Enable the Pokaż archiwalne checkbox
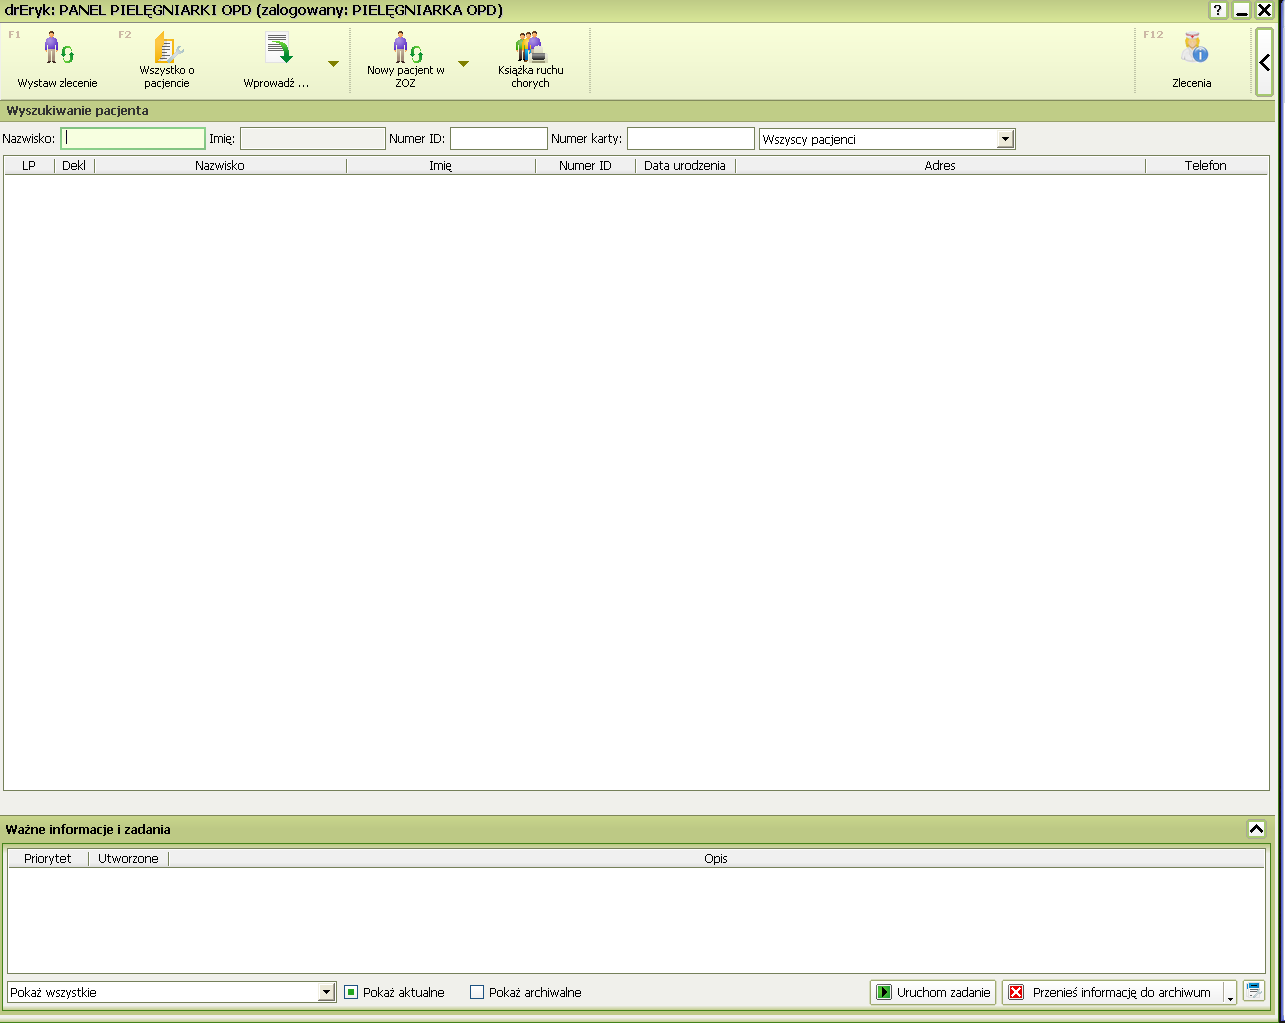The height and width of the screenshot is (1023, 1285). coord(477,992)
